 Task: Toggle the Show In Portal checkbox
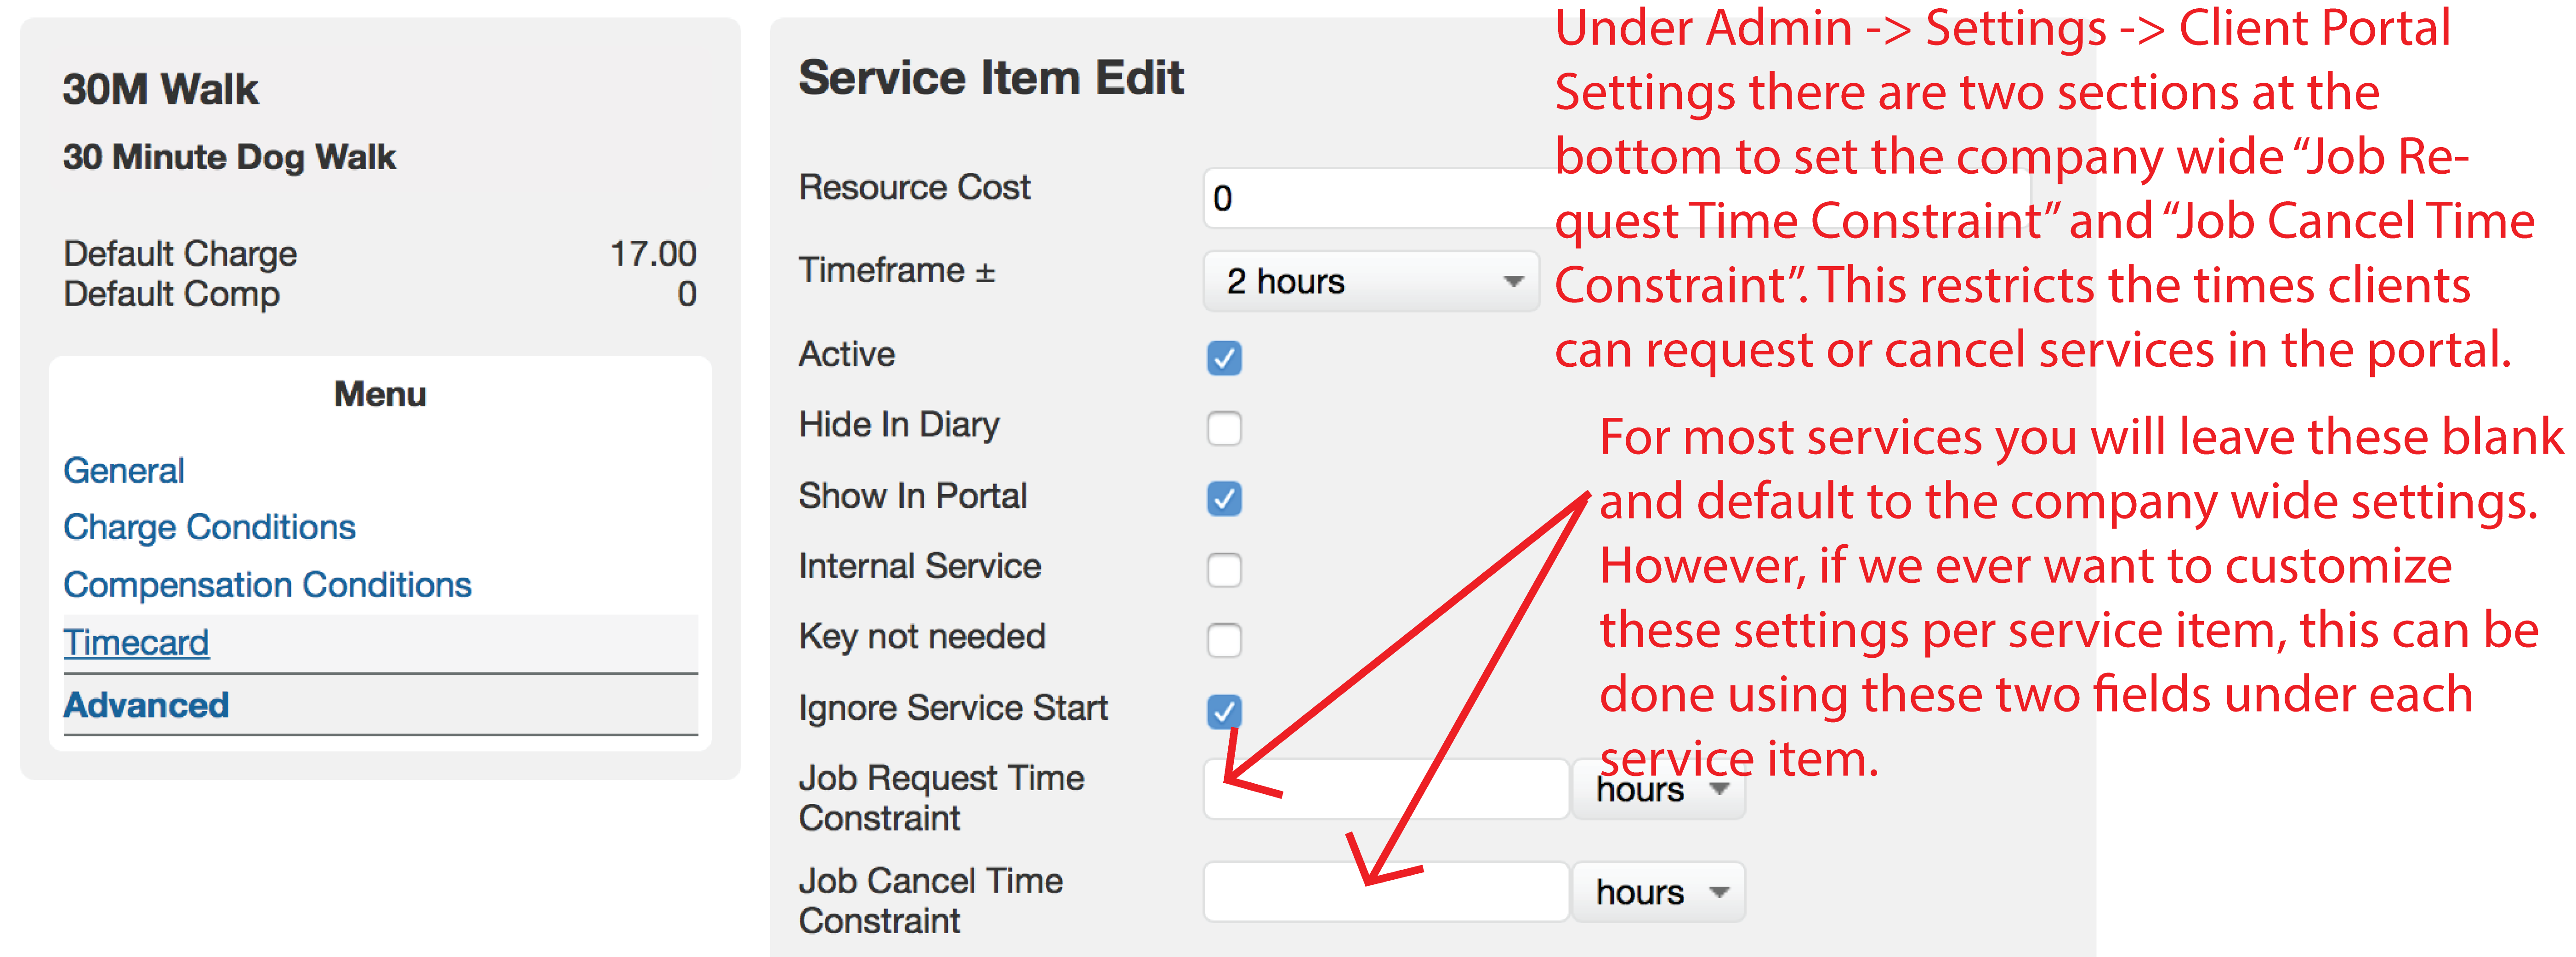[x=1224, y=498]
